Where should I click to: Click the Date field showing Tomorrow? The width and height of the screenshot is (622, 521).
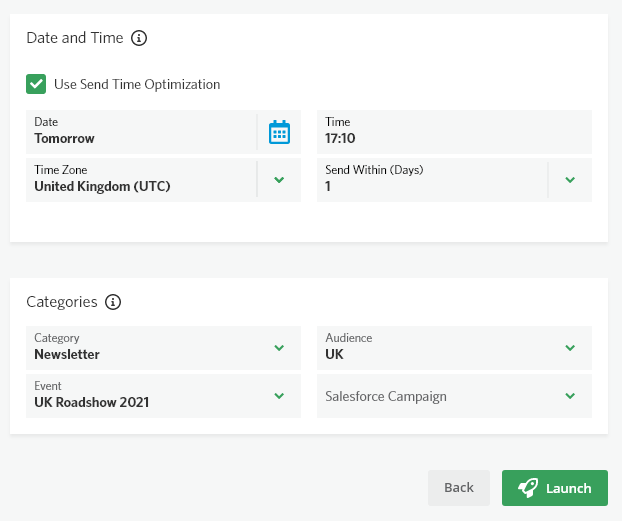(x=141, y=132)
